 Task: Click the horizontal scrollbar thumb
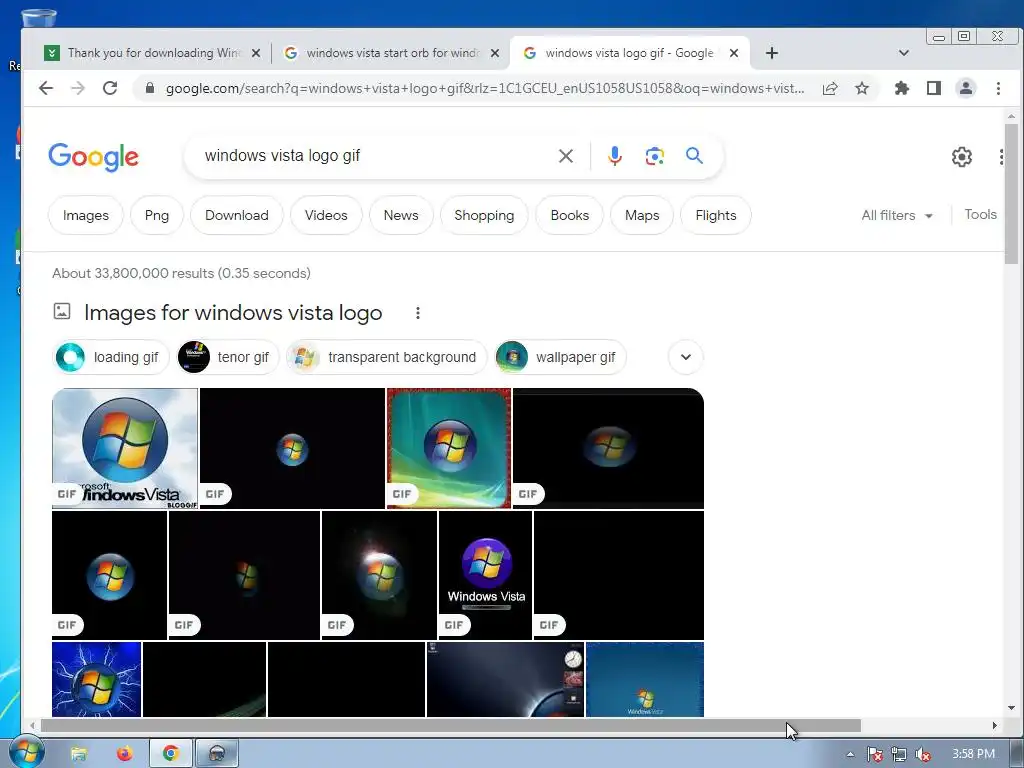click(451, 726)
